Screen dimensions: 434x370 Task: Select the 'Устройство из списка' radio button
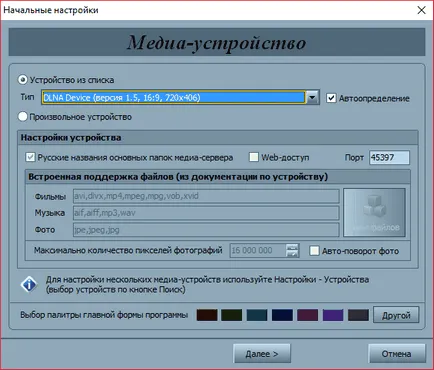coord(22,80)
